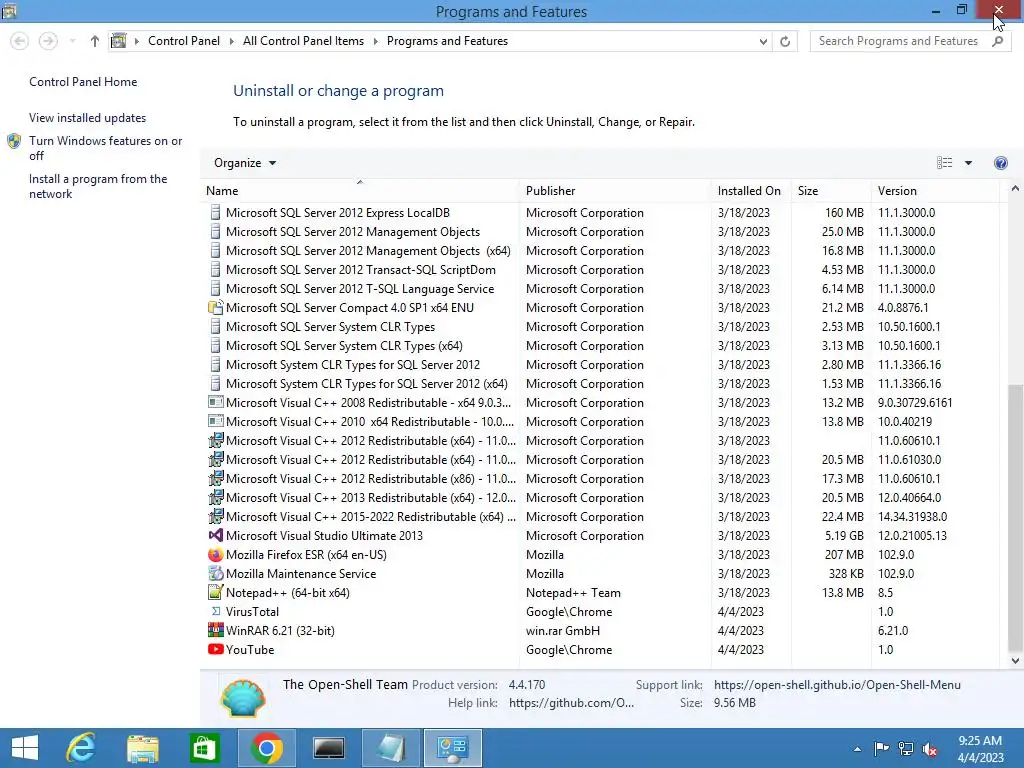This screenshot has width=1024, height=768.
Task: Expand the chevron after All Control Panel Items
Action: point(376,41)
